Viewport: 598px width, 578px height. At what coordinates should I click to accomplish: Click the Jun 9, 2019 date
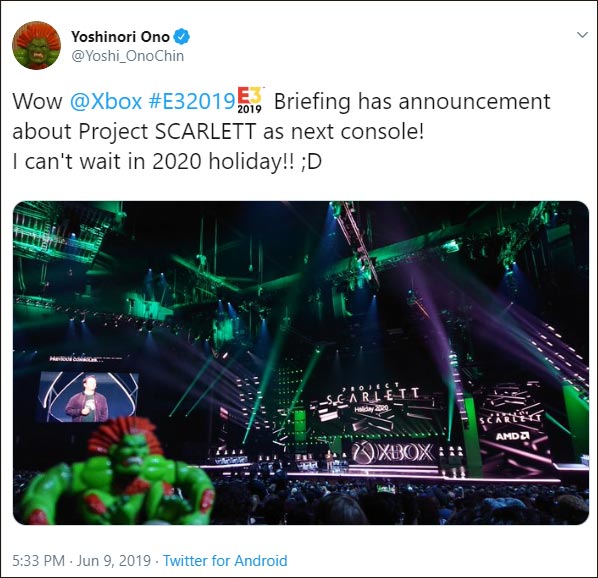[114, 560]
